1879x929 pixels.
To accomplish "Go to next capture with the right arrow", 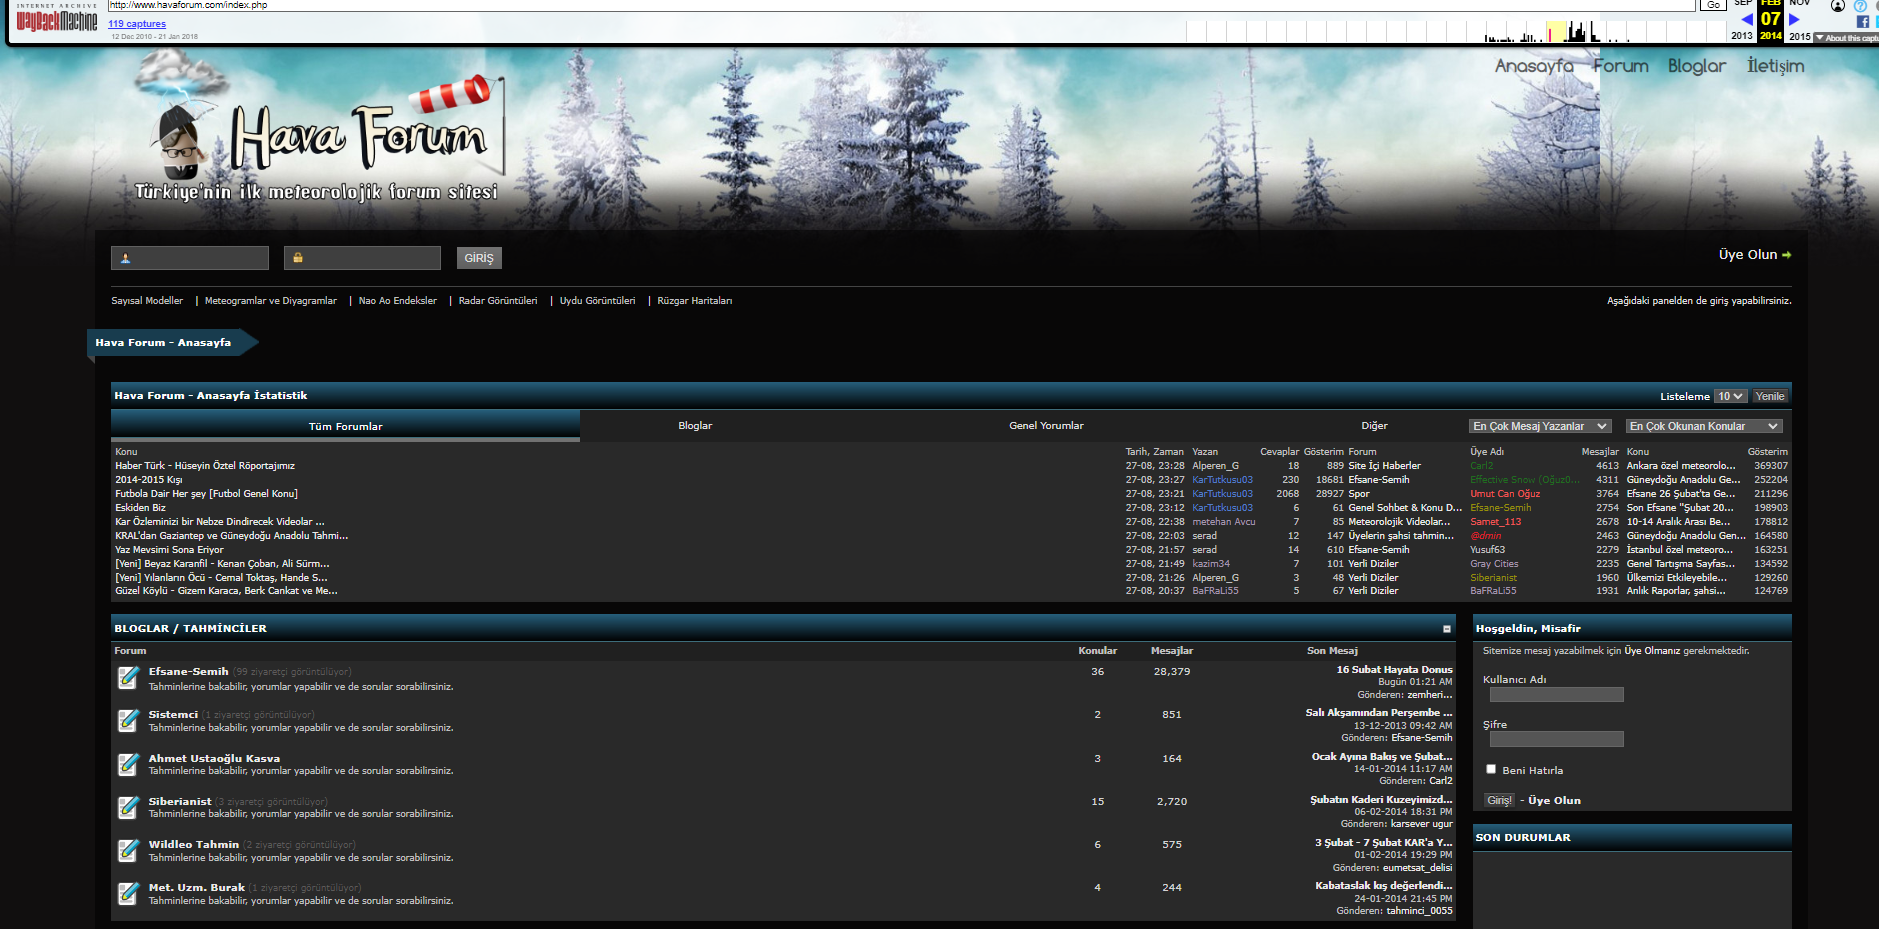I will (1794, 19).
